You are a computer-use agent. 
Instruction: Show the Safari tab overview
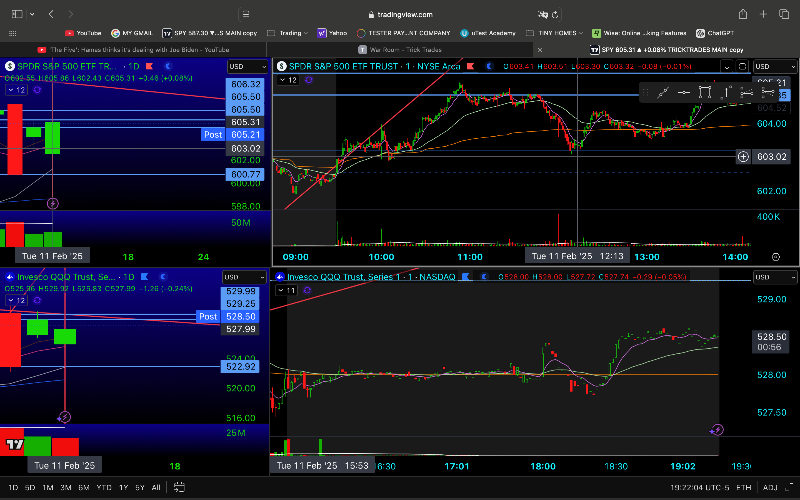pos(784,14)
